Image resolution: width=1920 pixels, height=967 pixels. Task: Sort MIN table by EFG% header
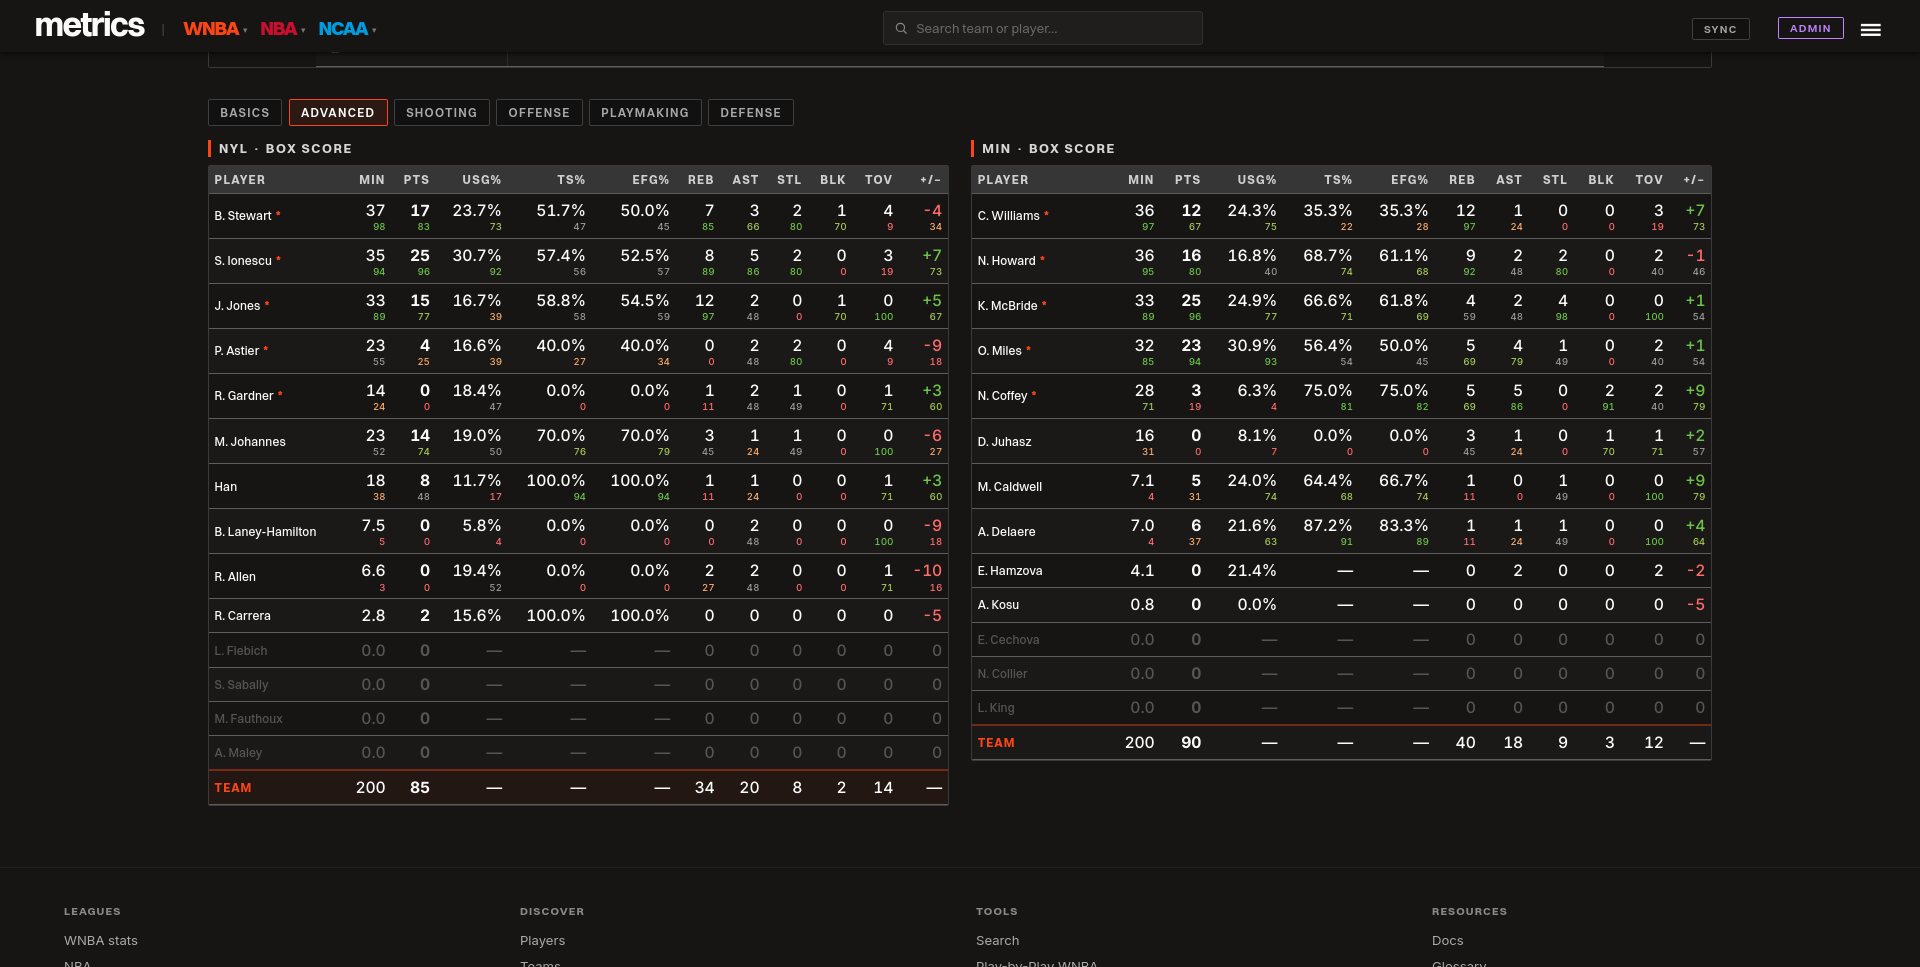1409,180
